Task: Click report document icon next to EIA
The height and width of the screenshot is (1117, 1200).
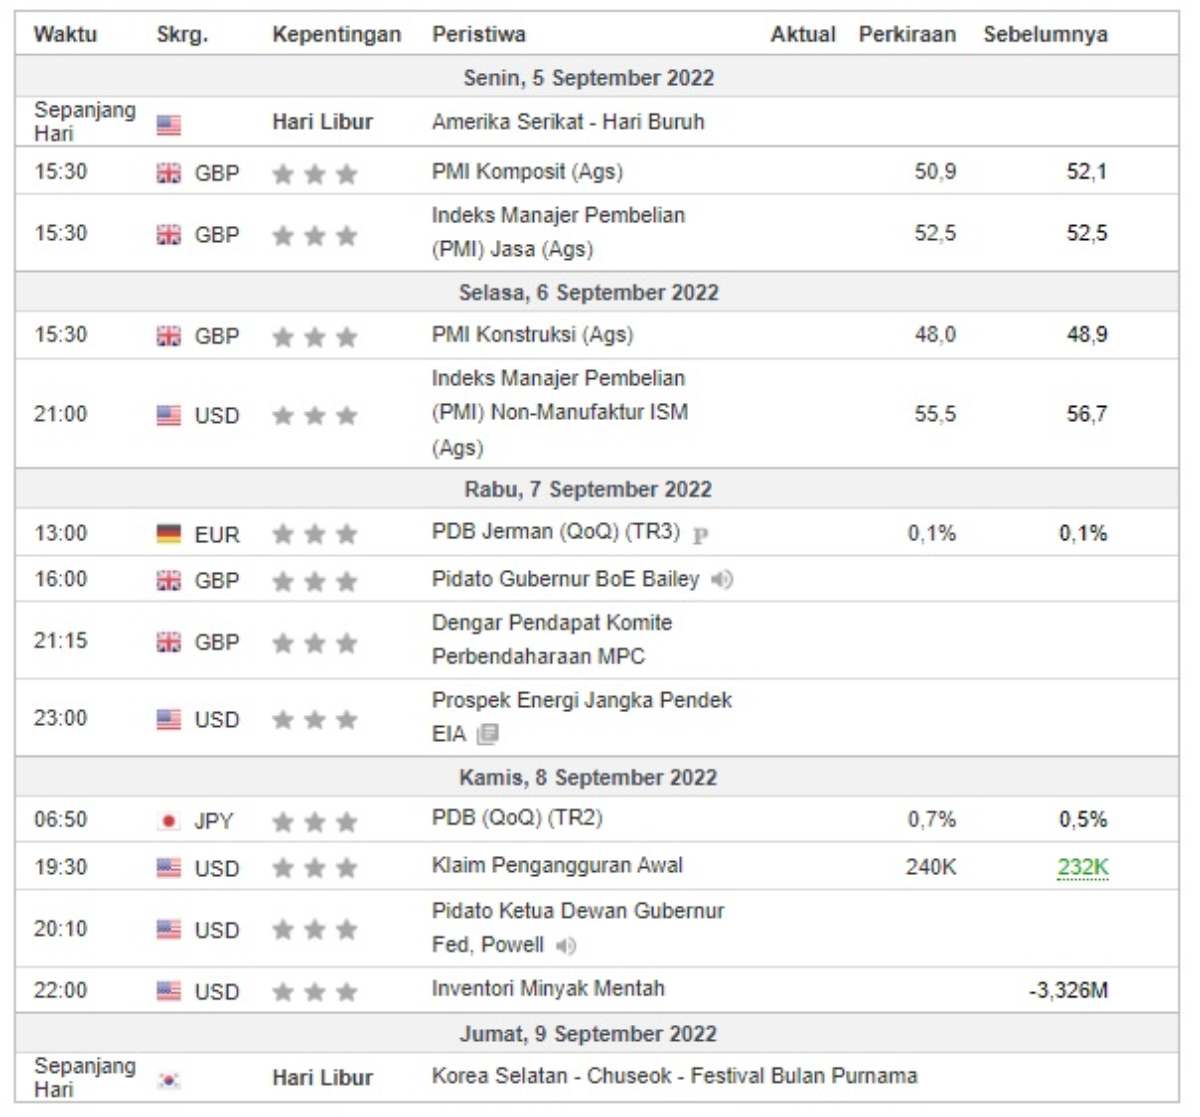Action: click(x=488, y=735)
